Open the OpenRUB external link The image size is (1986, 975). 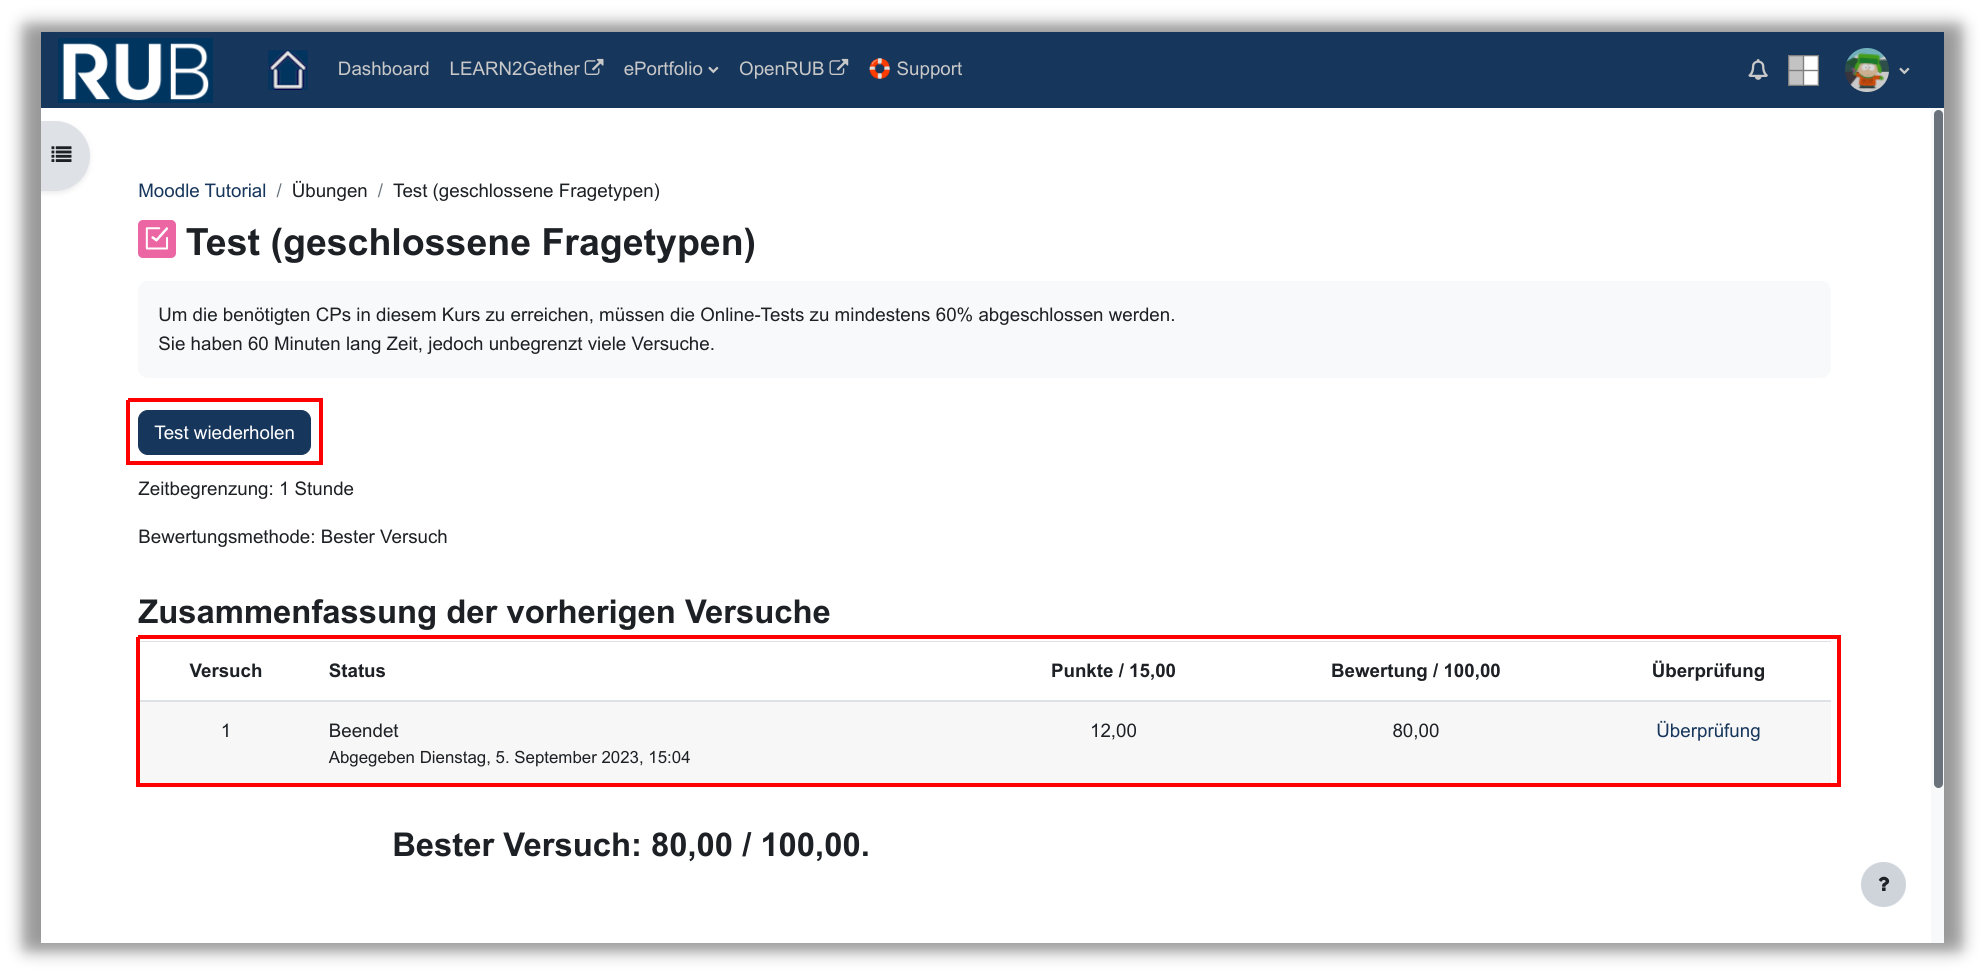pos(792,69)
